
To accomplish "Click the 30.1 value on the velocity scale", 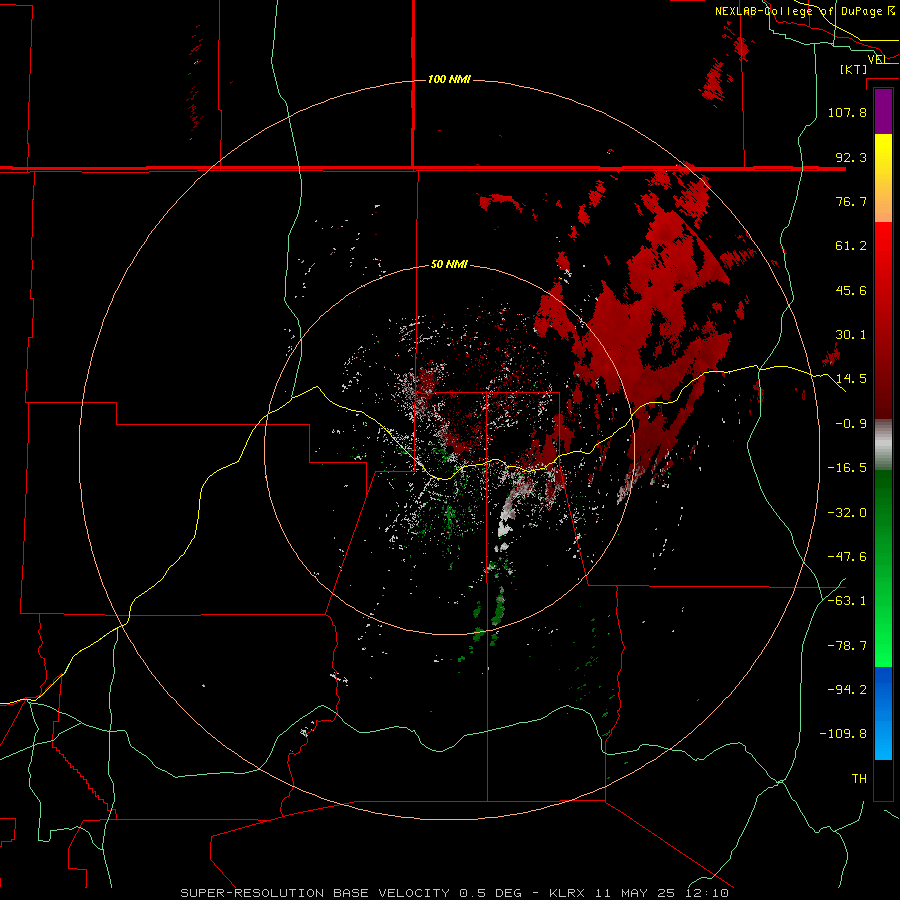I will [851, 335].
